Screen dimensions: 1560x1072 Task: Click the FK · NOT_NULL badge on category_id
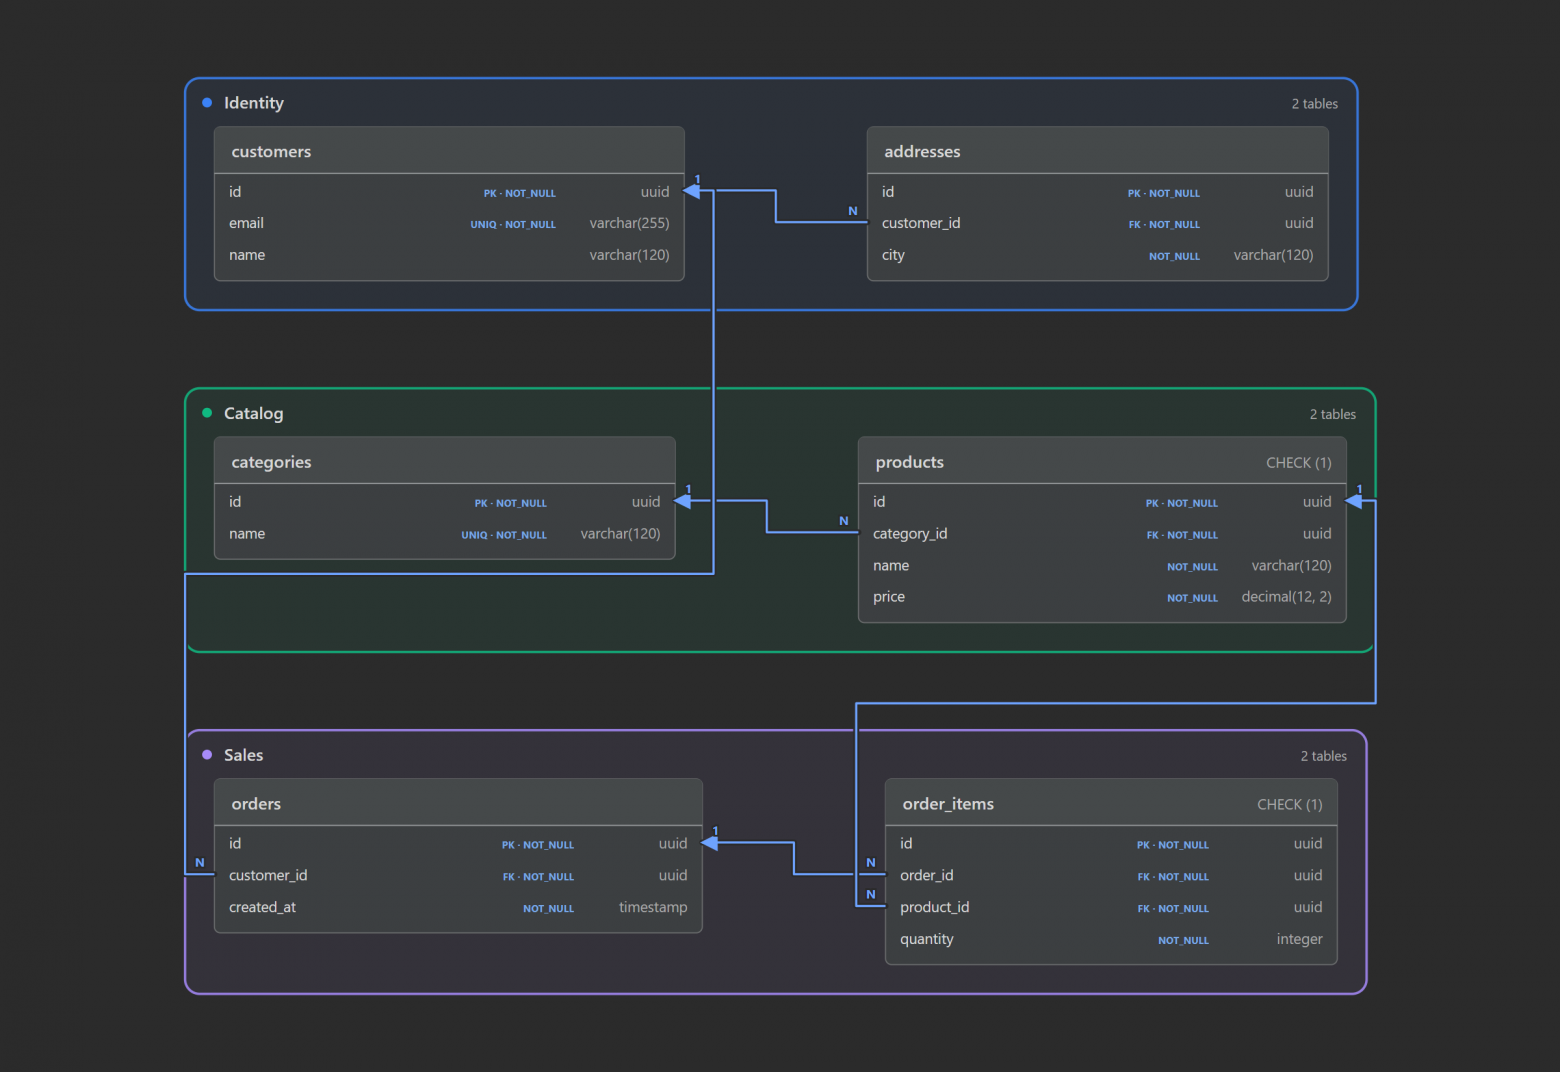click(x=1182, y=535)
